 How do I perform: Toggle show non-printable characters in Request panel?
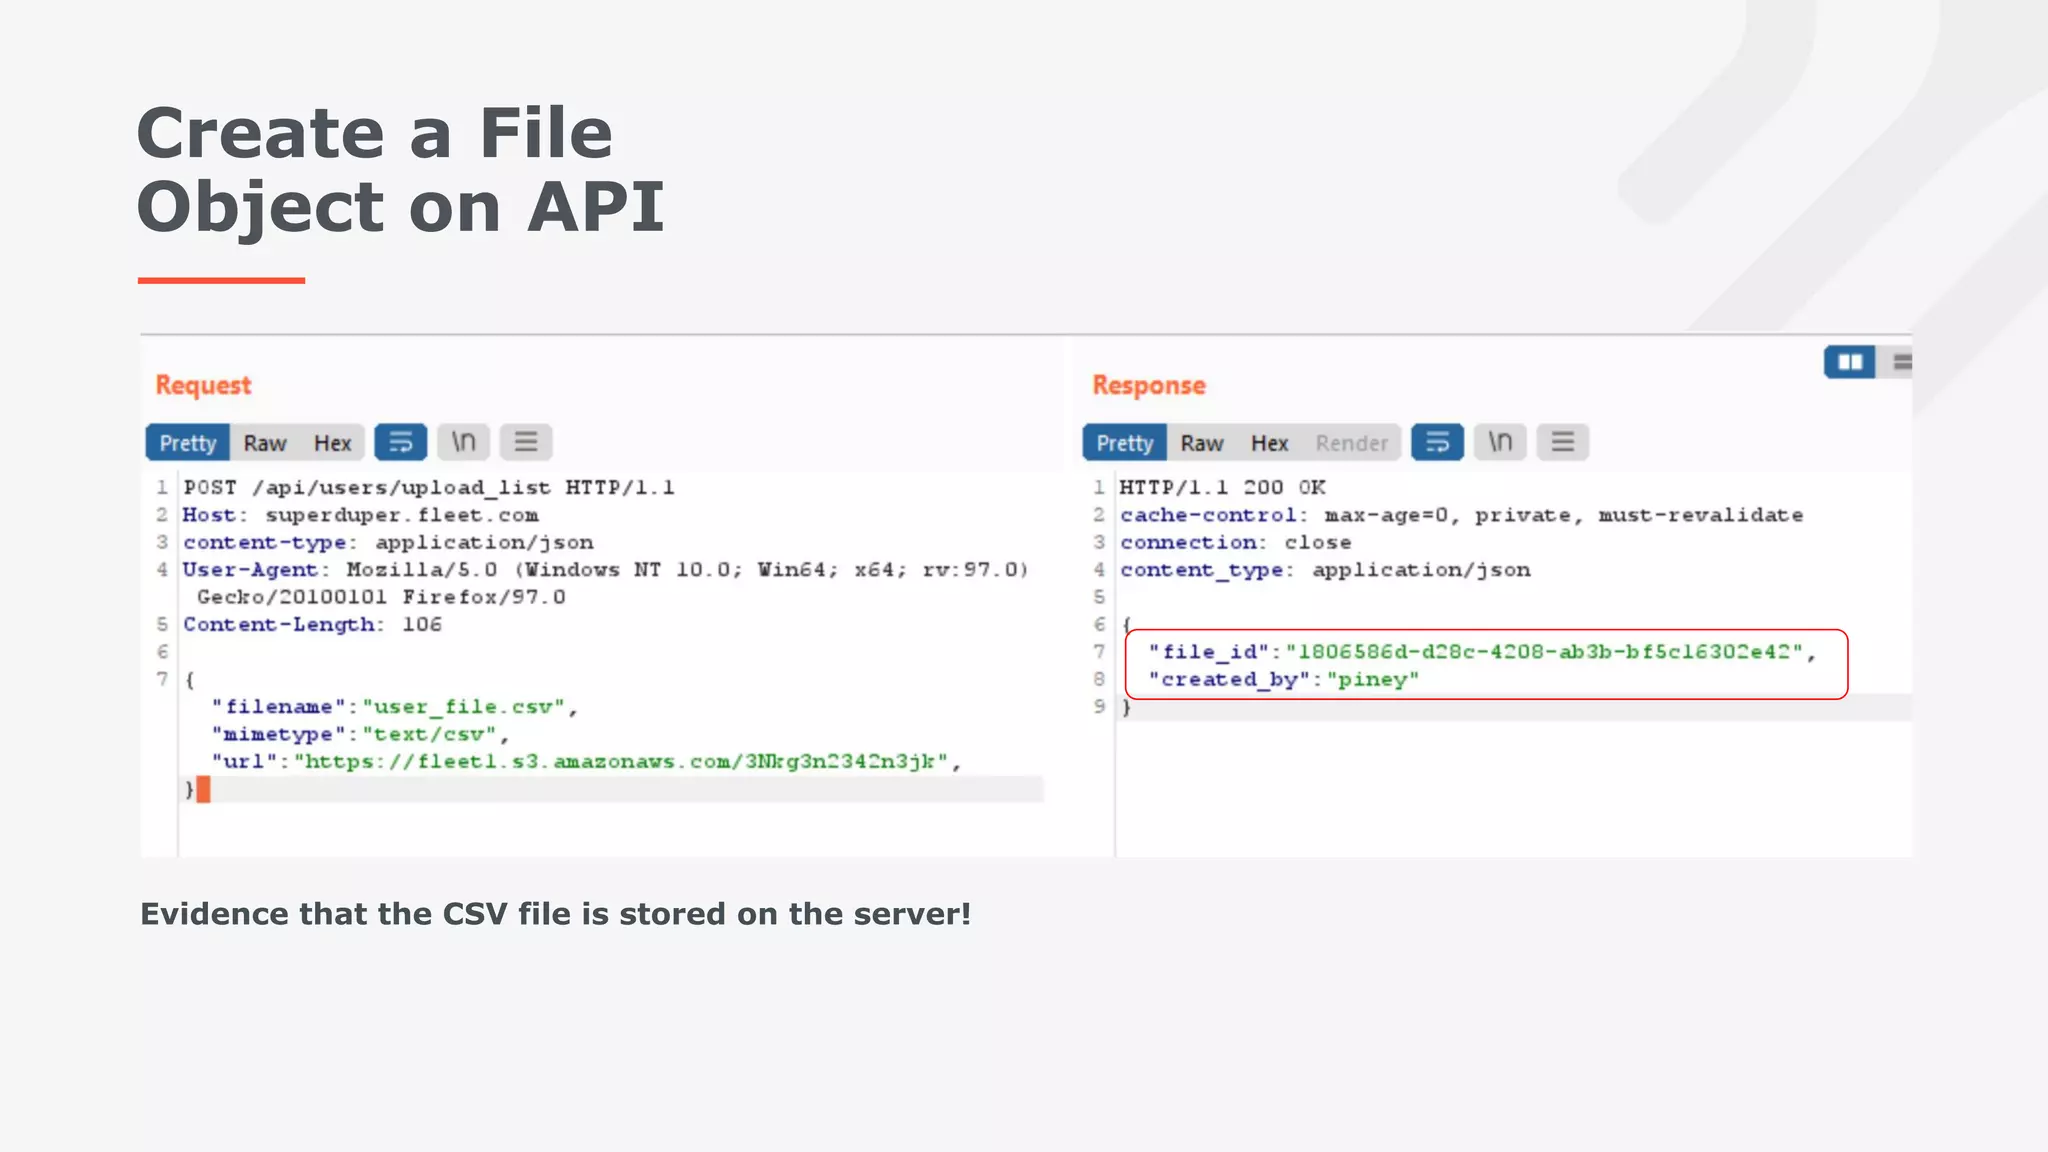tap(463, 442)
